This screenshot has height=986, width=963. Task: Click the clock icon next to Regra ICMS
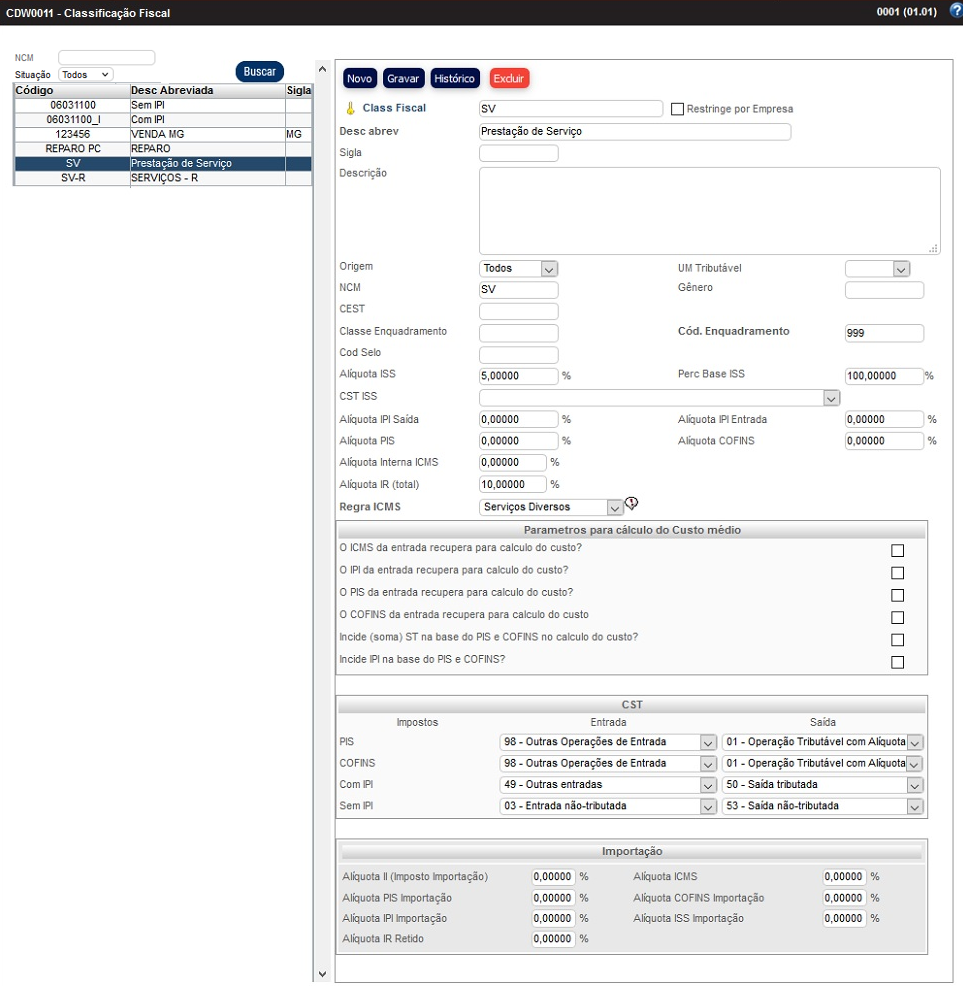tap(632, 504)
